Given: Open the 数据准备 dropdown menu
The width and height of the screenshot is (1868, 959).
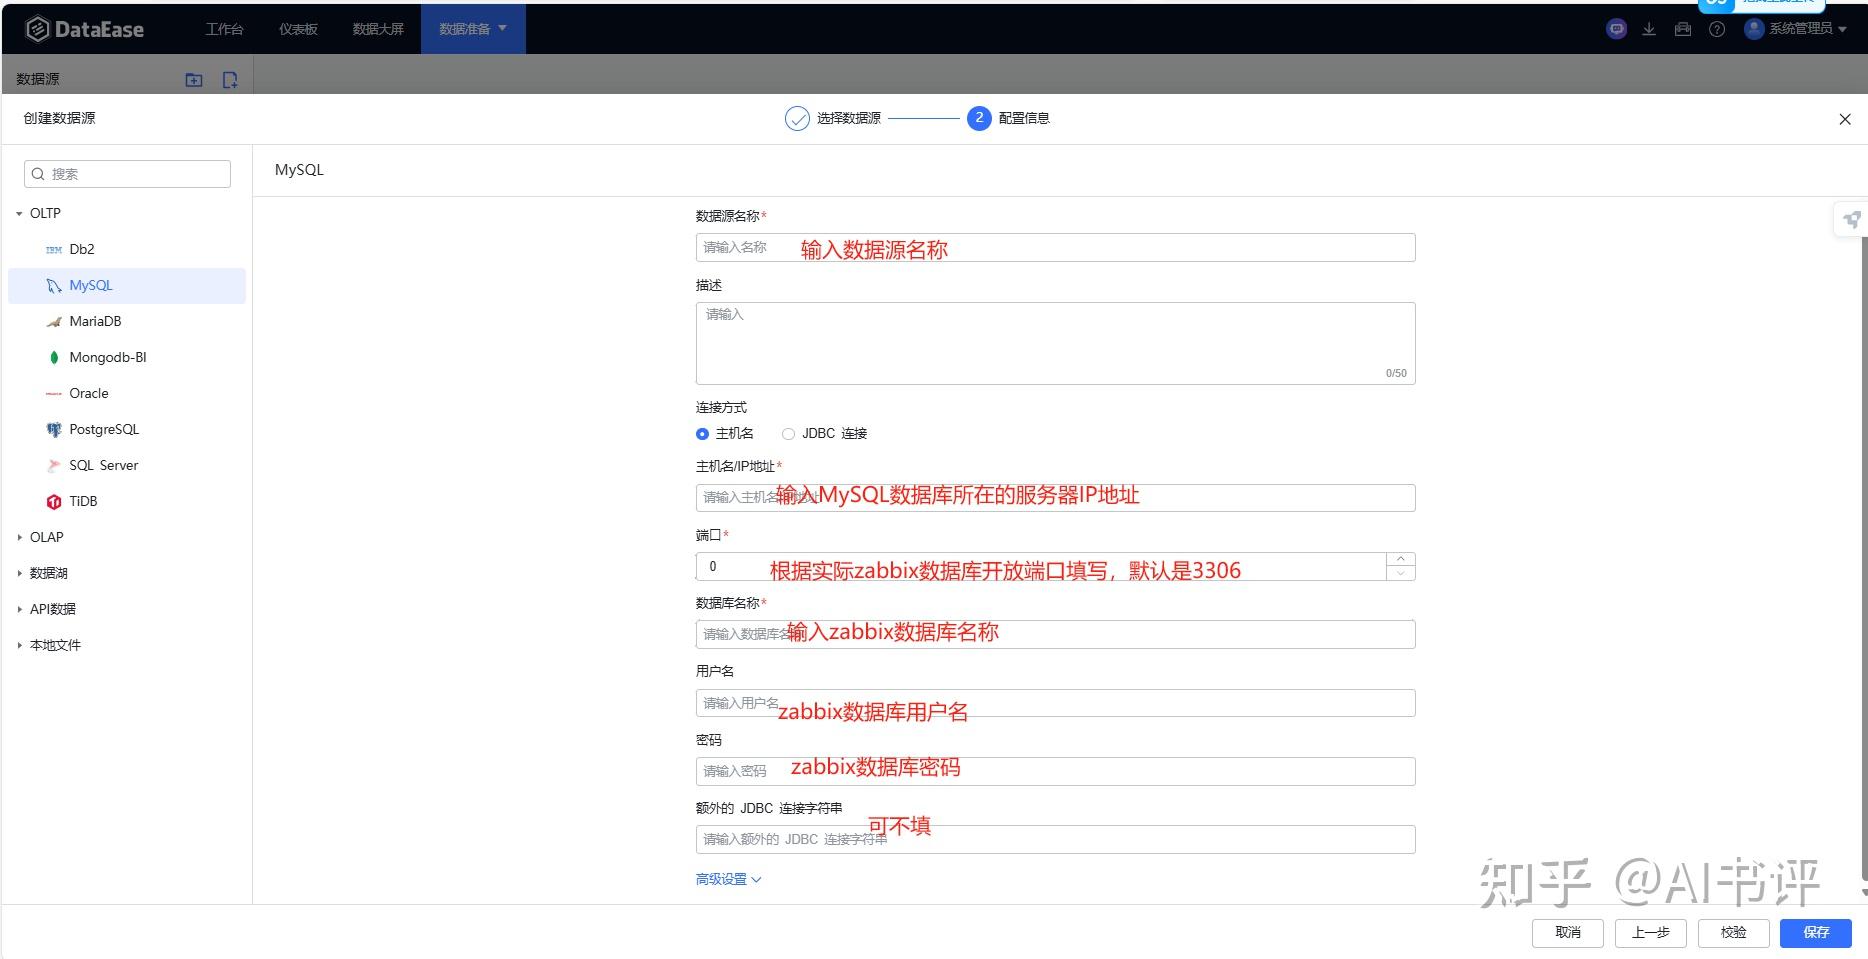Looking at the screenshot, I should pyautogui.click(x=472, y=28).
